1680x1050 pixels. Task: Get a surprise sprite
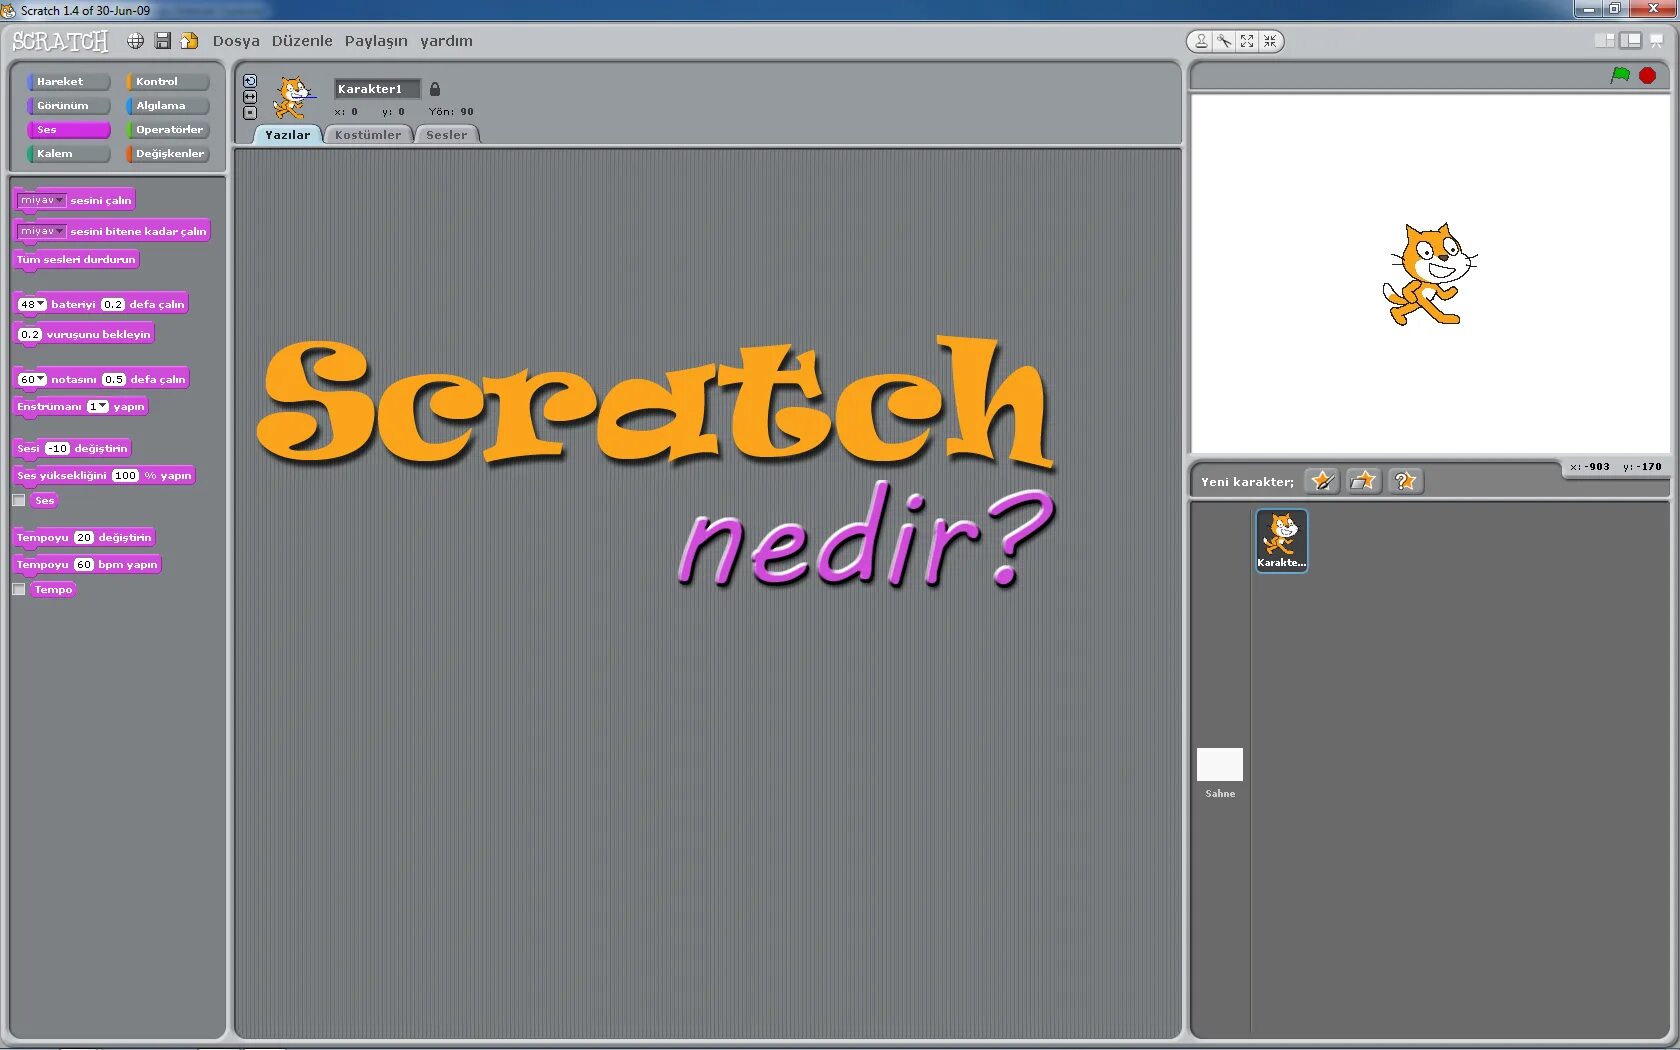click(x=1405, y=481)
